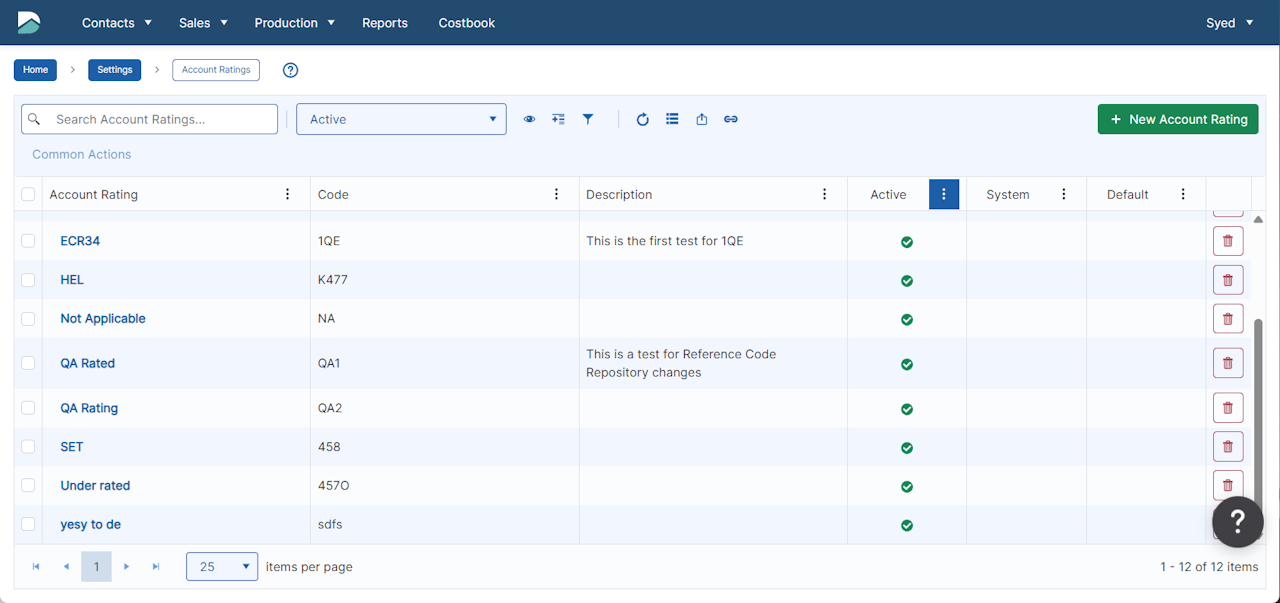Toggle the eye visibility icon in toolbar
The image size is (1280, 603).
[x=529, y=119]
